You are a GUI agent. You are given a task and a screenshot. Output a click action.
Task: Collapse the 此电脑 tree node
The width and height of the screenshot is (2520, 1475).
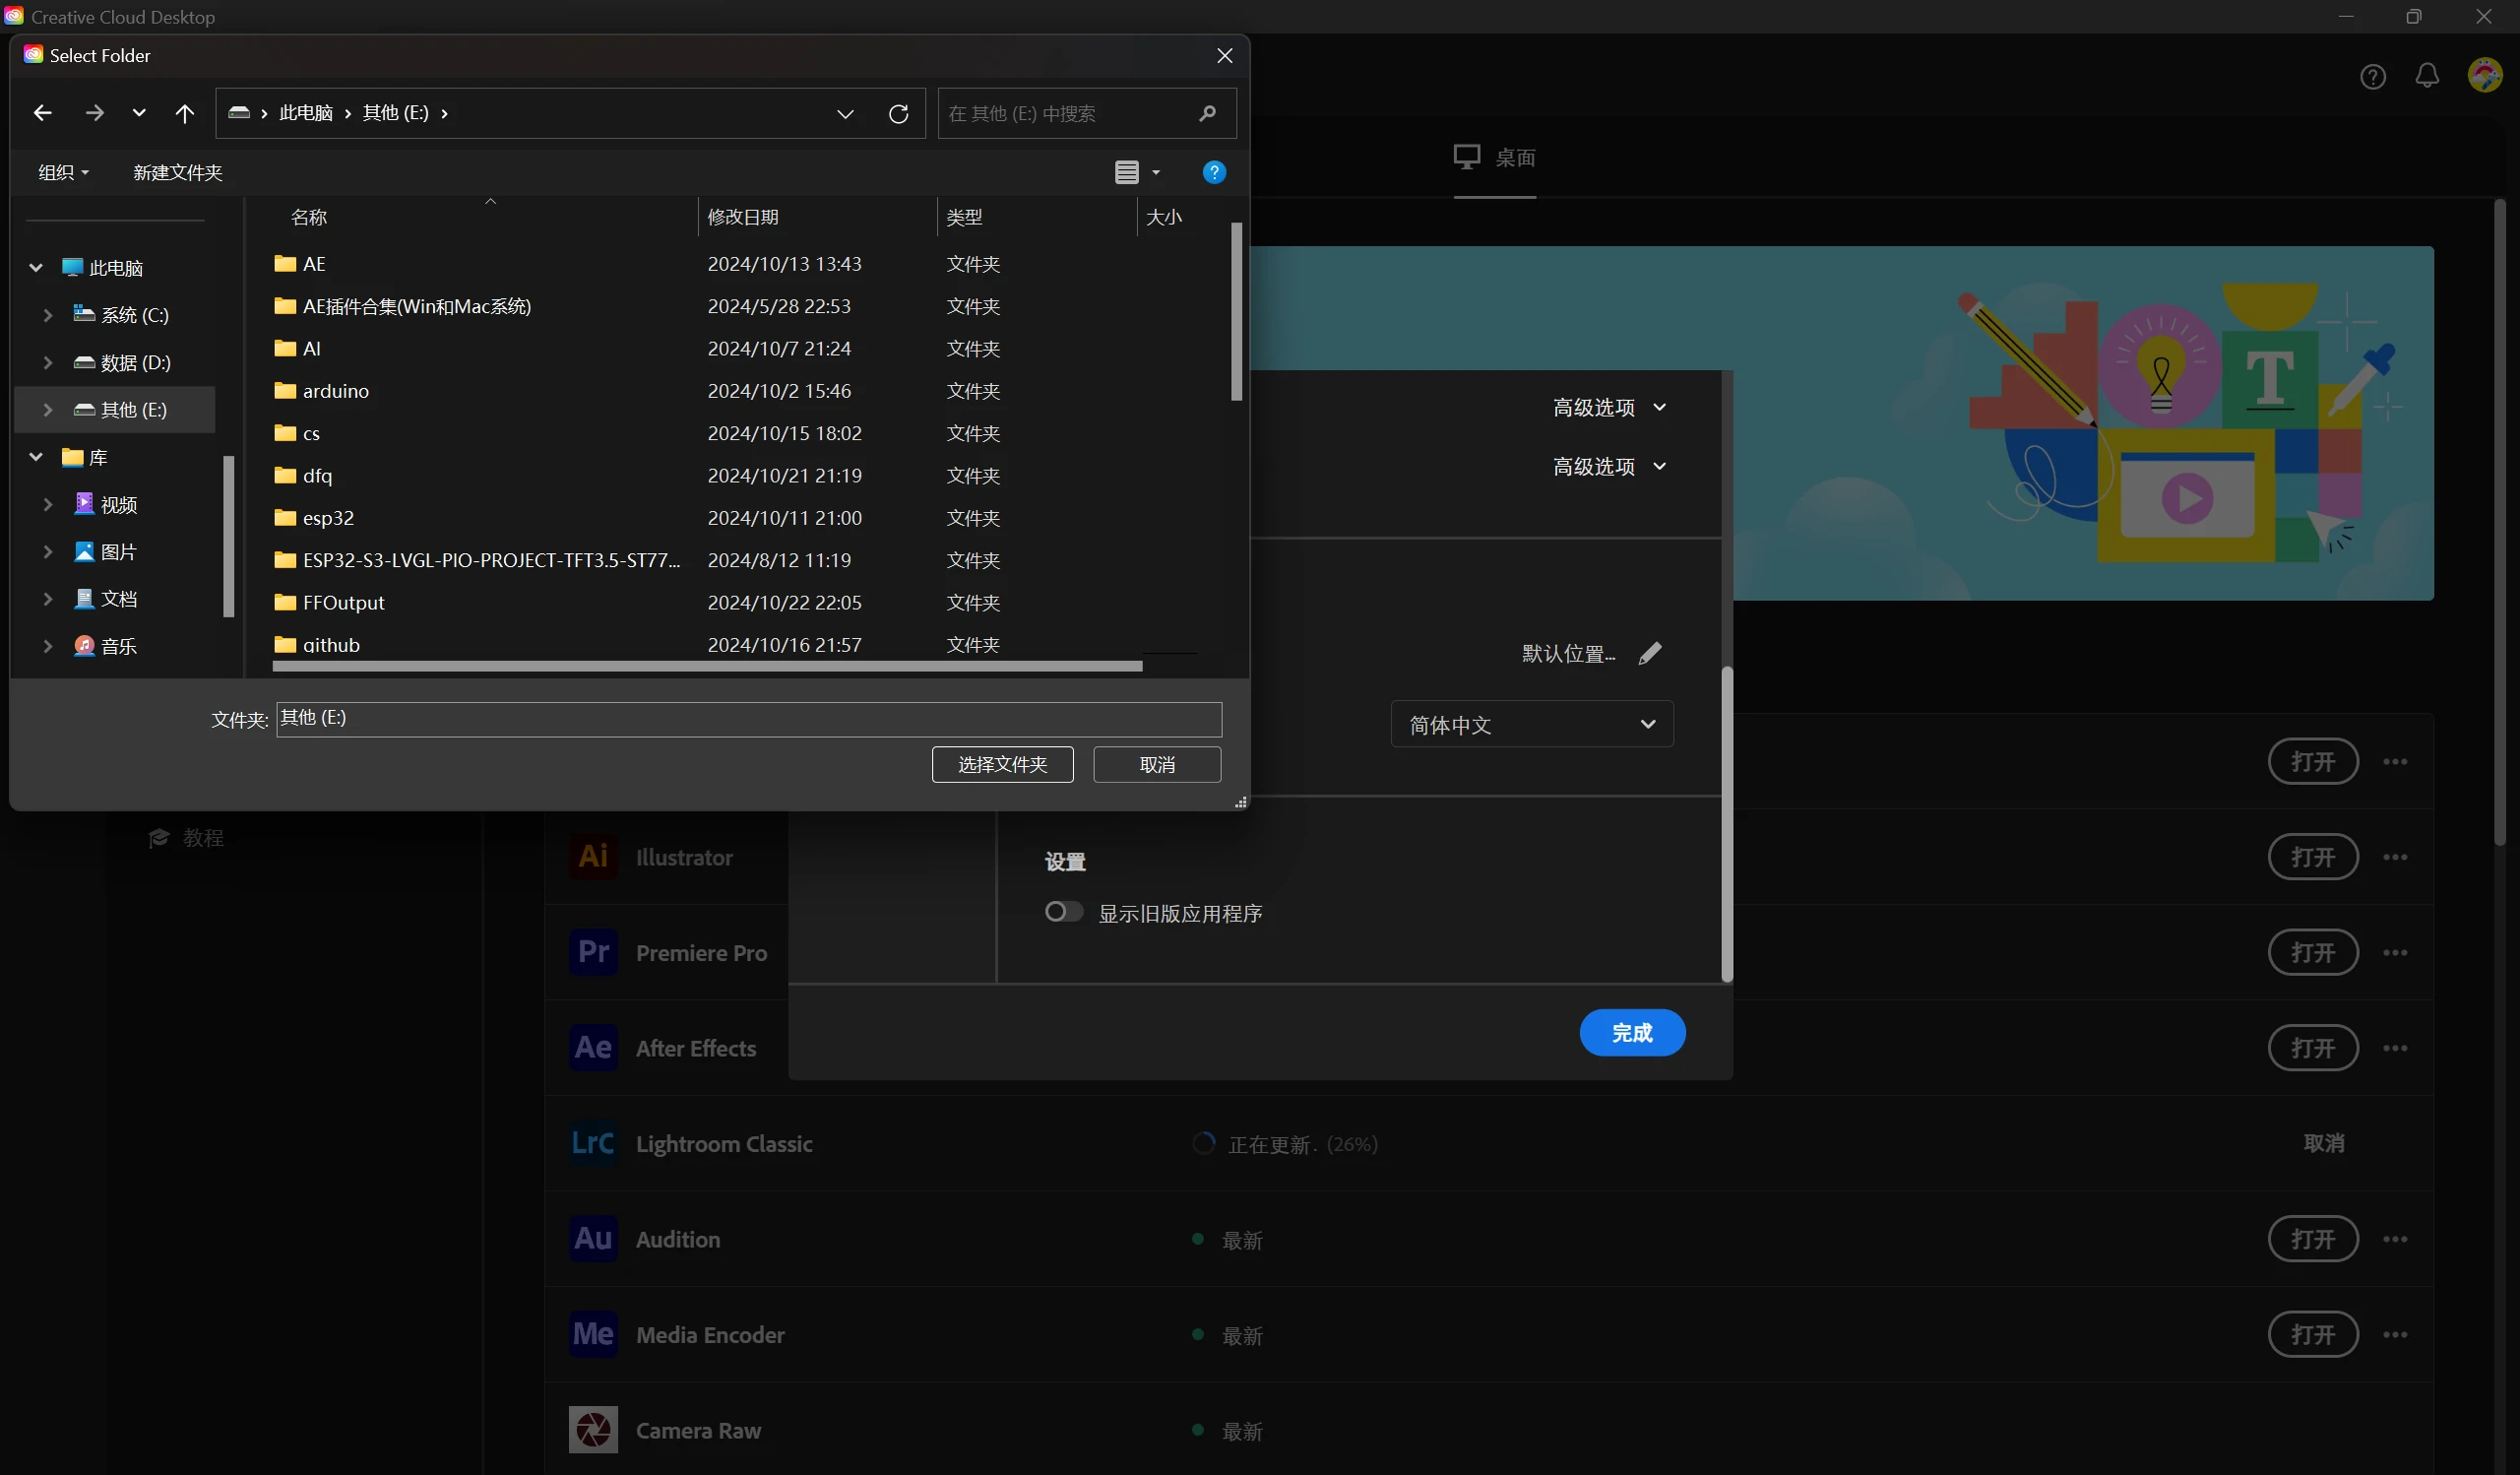[x=36, y=268]
